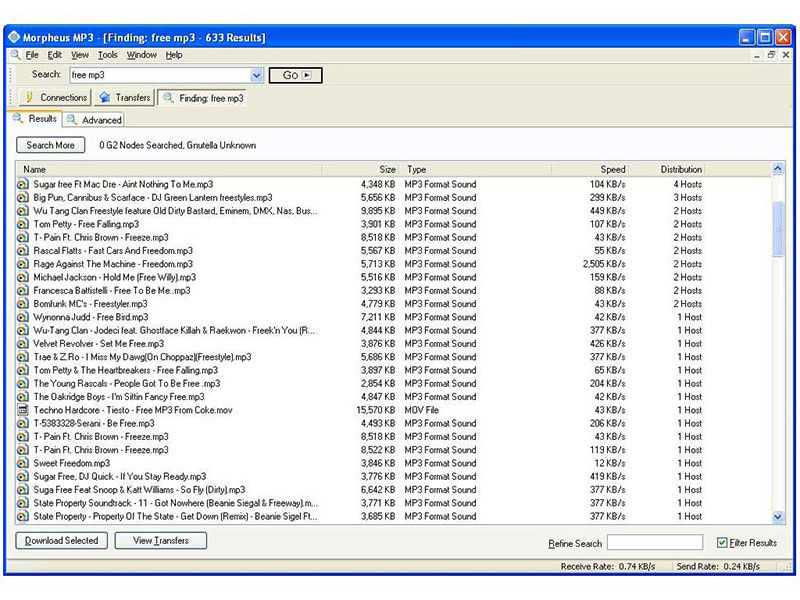Viewport: 800px width, 600px height.
Task: Click the View Transfers button
Action: [x=161, y=540]
